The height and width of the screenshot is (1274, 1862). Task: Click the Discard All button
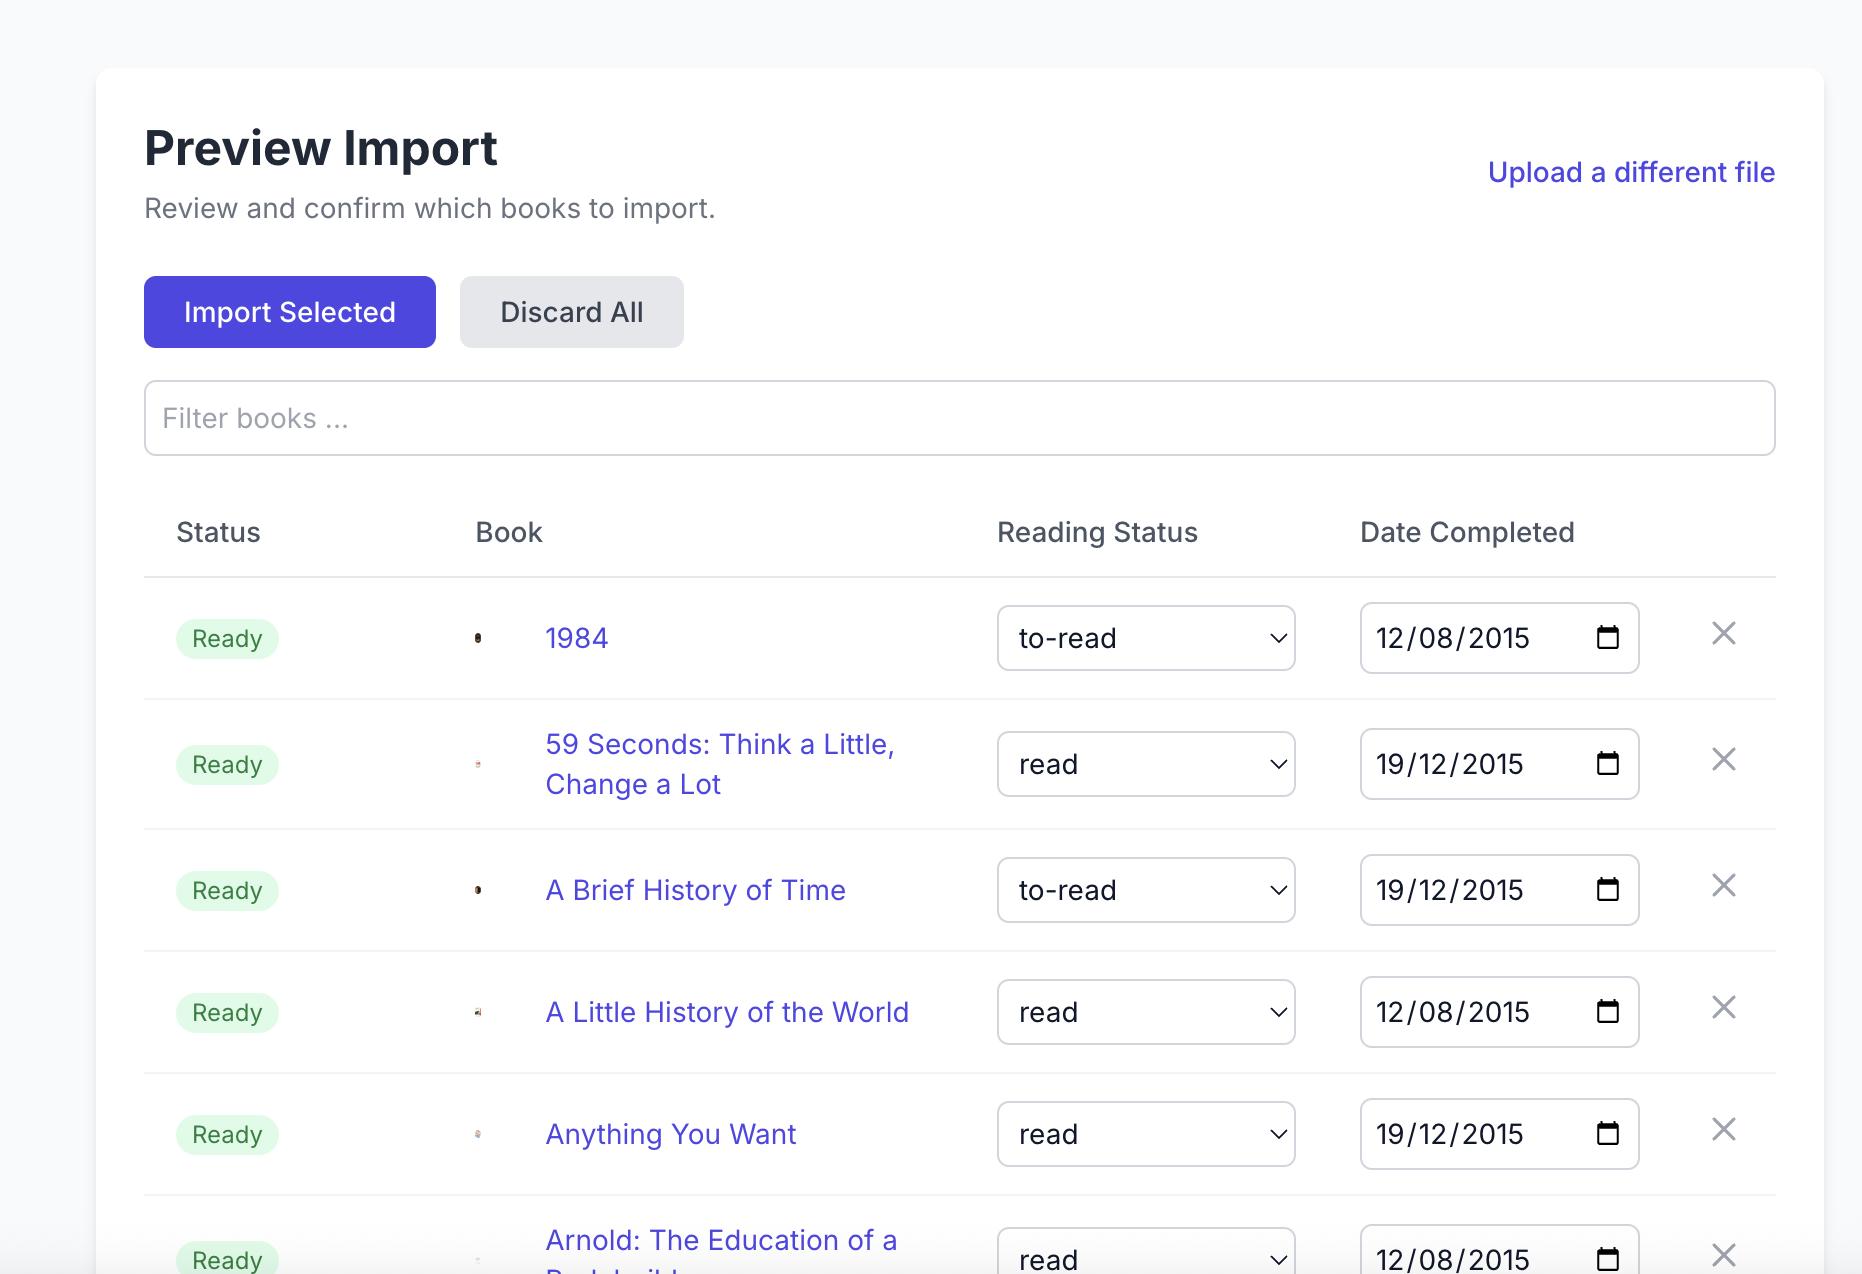coord(571,311)
